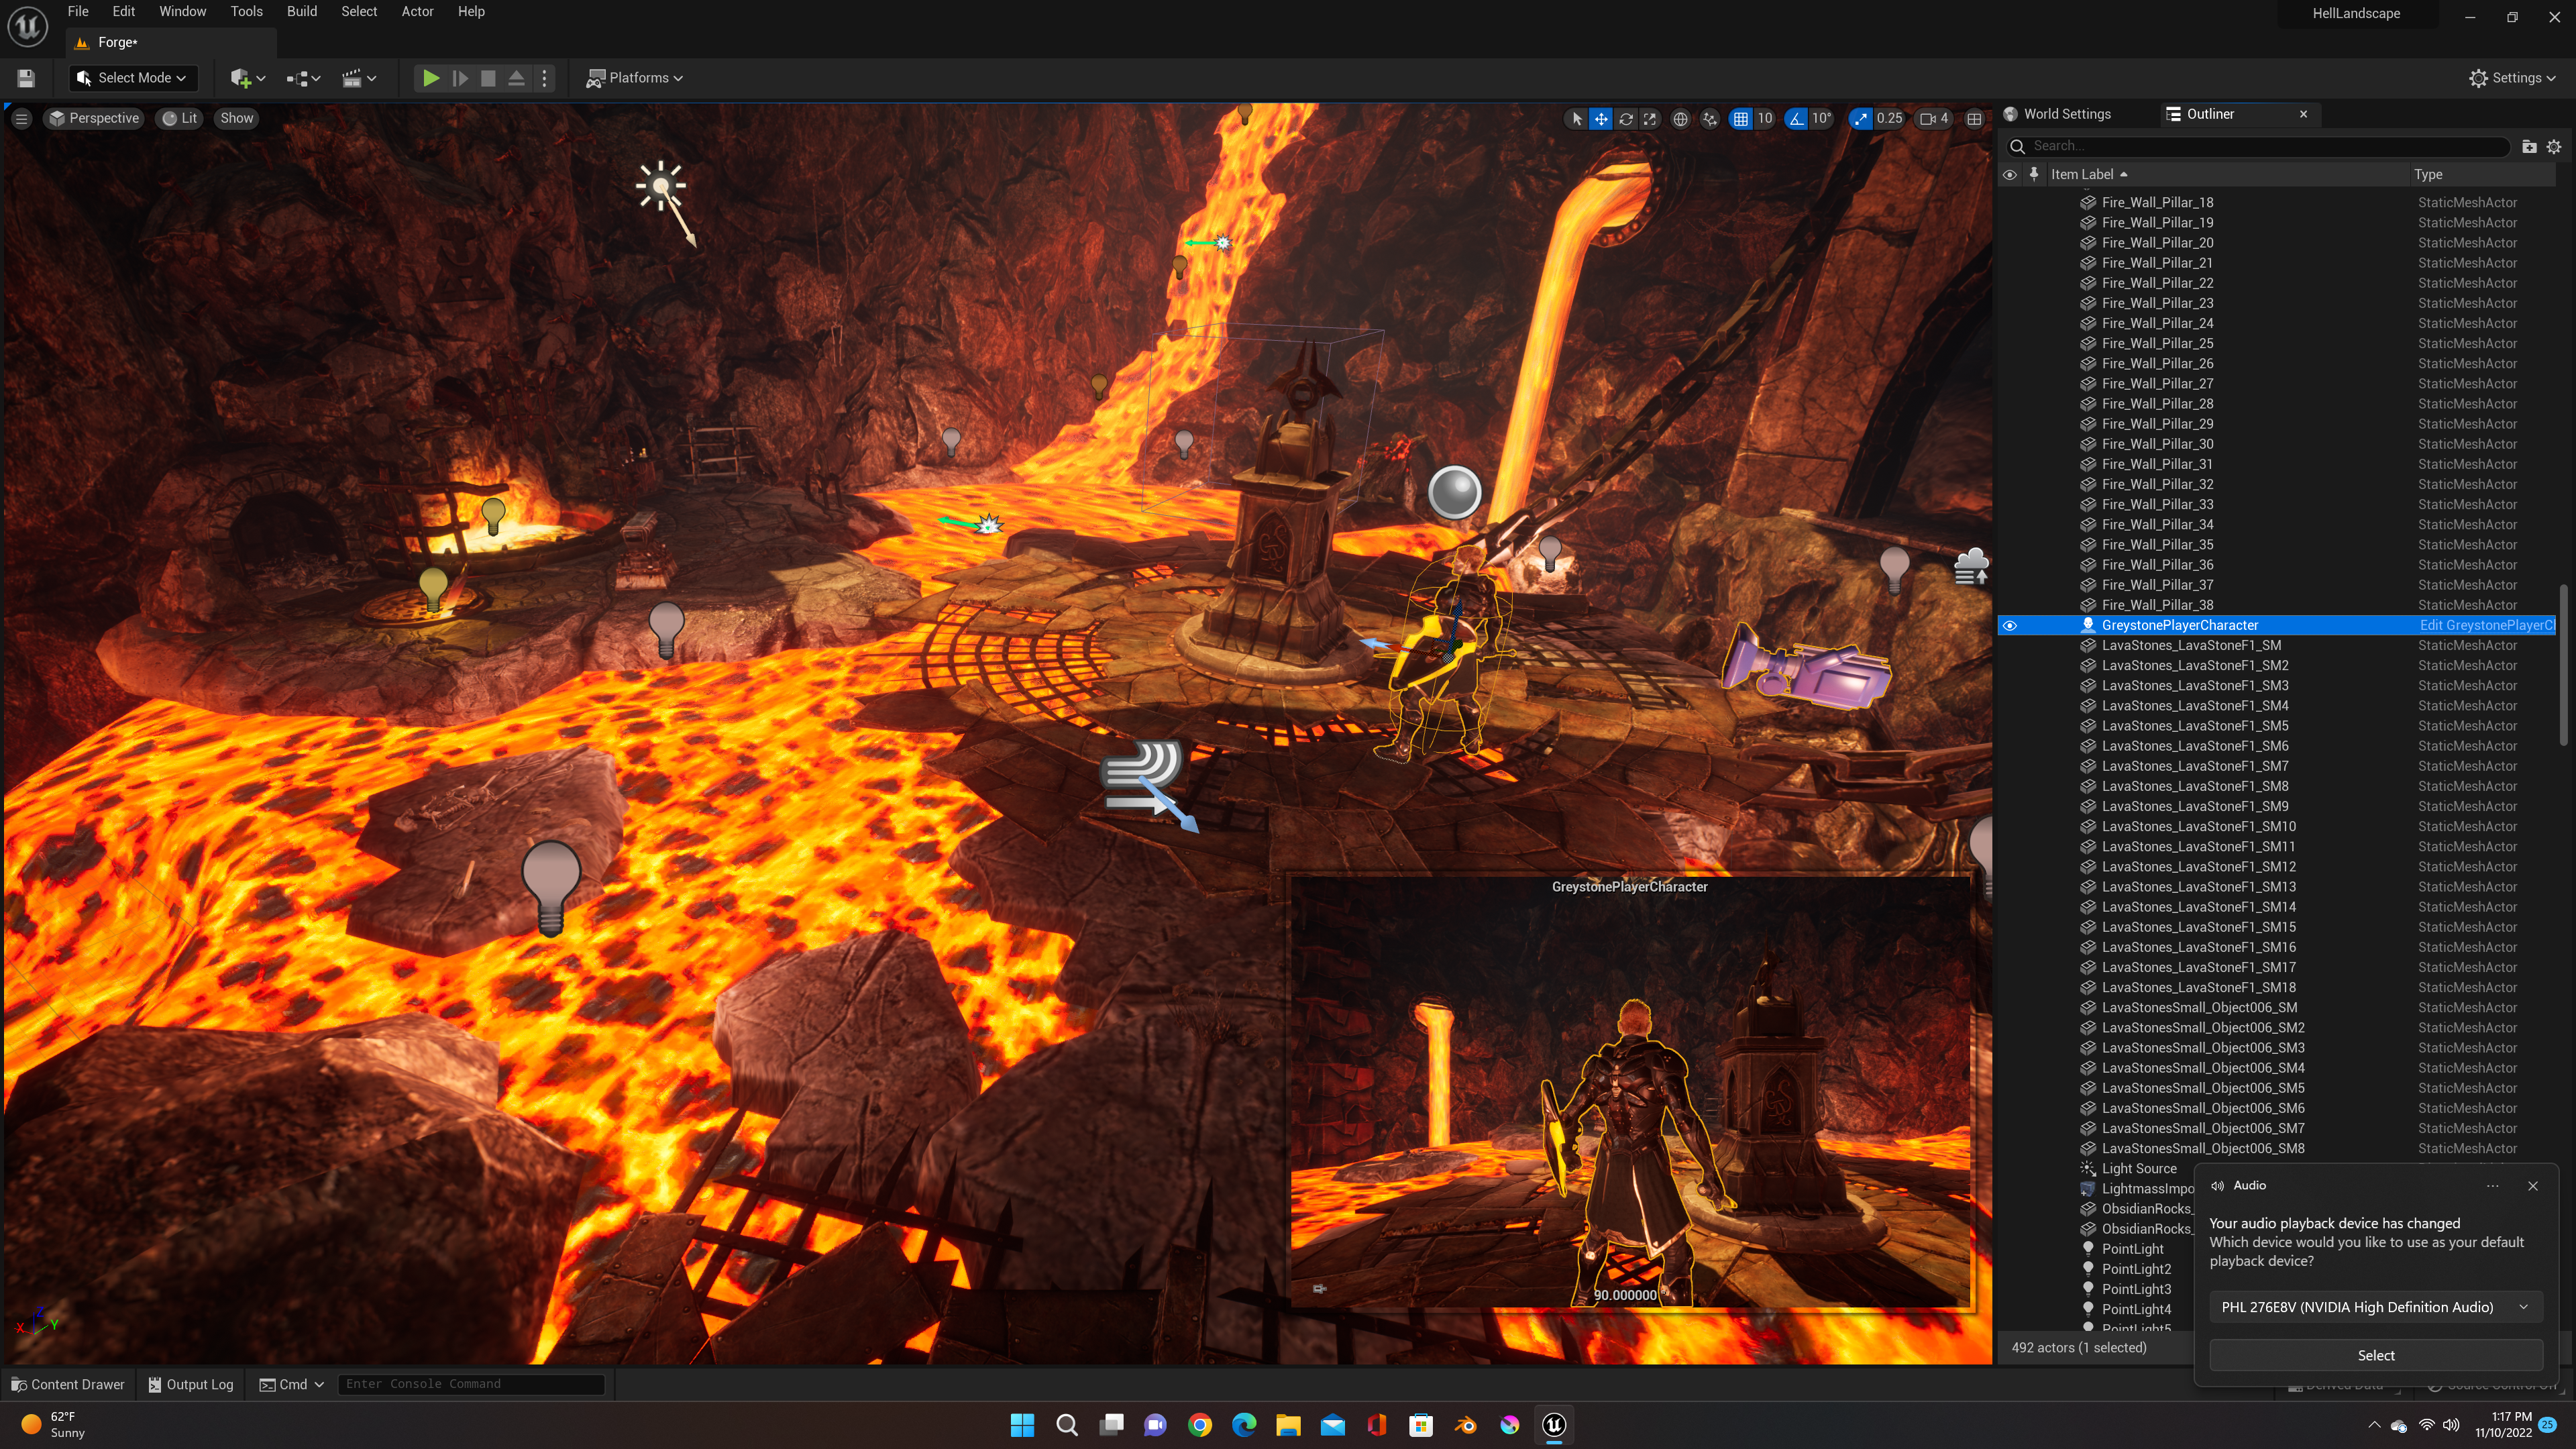The width and height of the screenshot is (2576, 1449).
Task: Open the File menu
Action: tap(78, 12)
